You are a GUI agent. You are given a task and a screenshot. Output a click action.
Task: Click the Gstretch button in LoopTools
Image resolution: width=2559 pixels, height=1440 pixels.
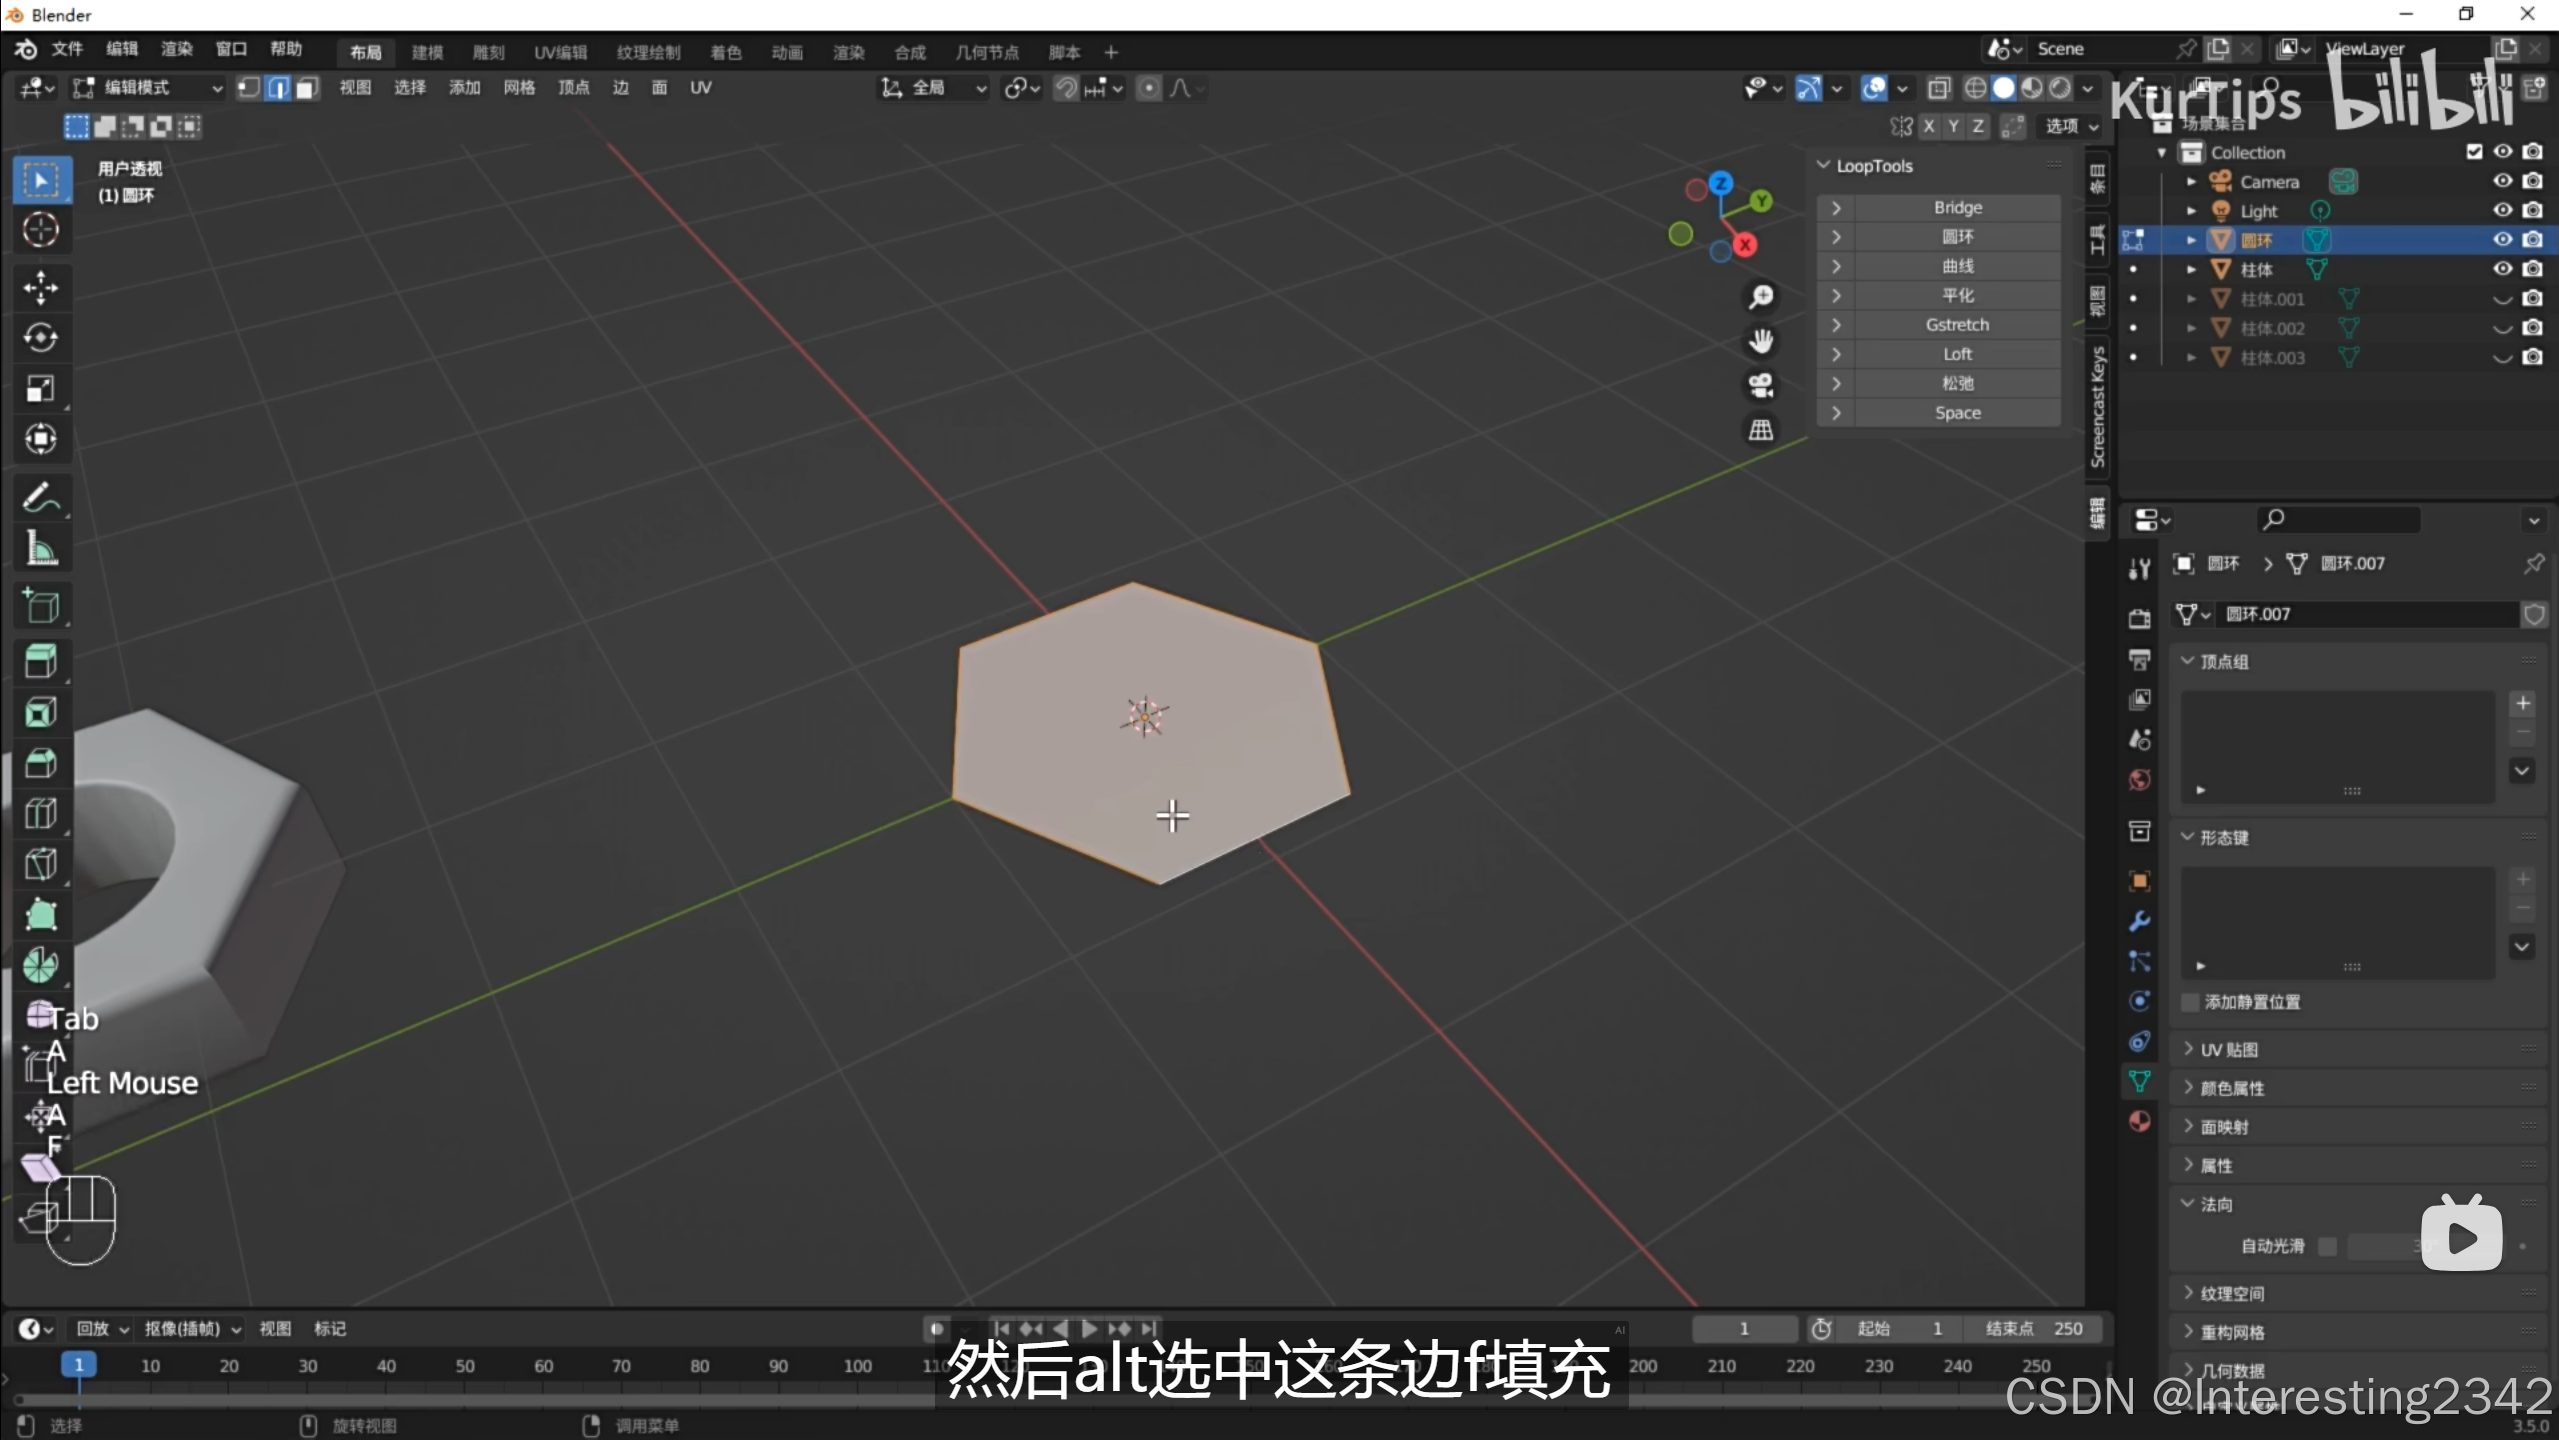click(x=1956, y=325)
